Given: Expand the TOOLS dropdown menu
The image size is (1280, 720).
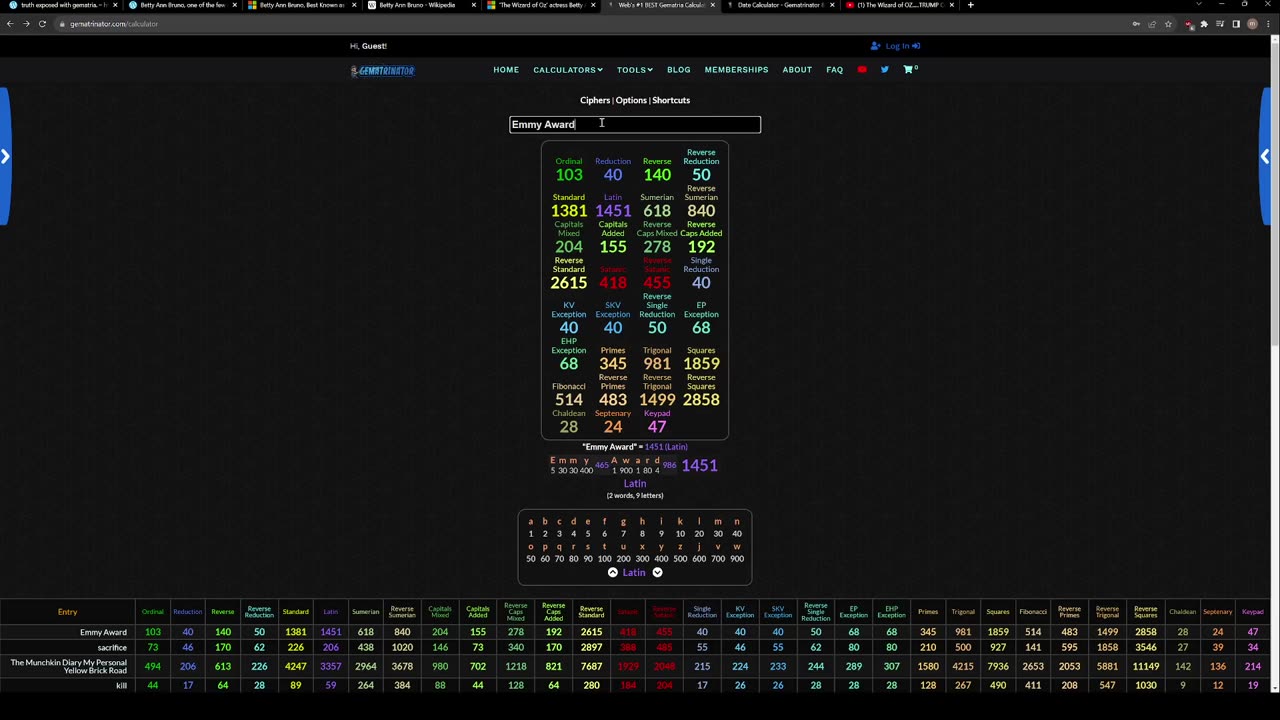Looking at the screenshot, I should click(634, 70).
